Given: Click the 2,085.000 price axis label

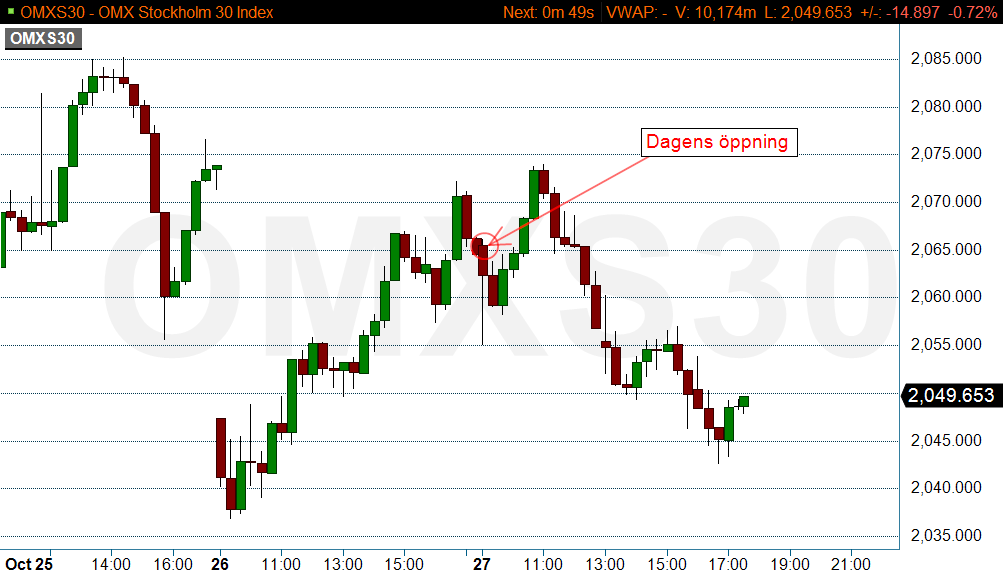Looking at the screenshot, I should point(946,59).
